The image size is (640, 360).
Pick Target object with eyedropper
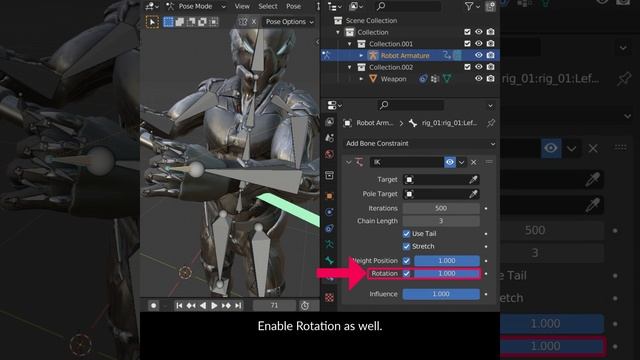(473, 180)
